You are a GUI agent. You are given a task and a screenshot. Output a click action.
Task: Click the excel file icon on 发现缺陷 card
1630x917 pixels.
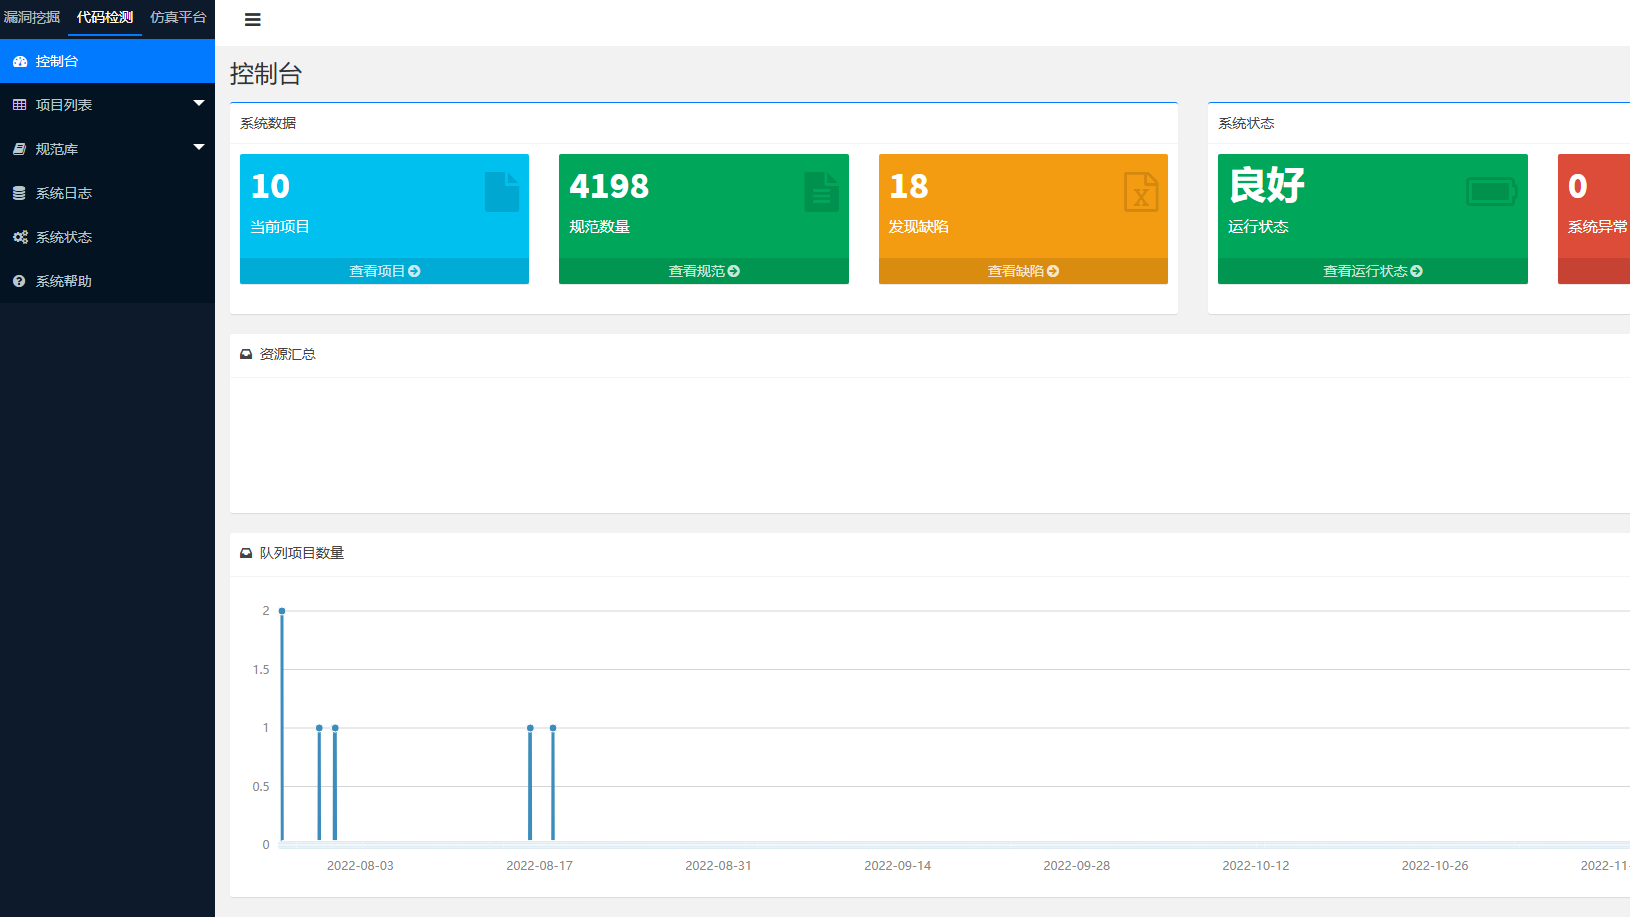[1141, 192]
